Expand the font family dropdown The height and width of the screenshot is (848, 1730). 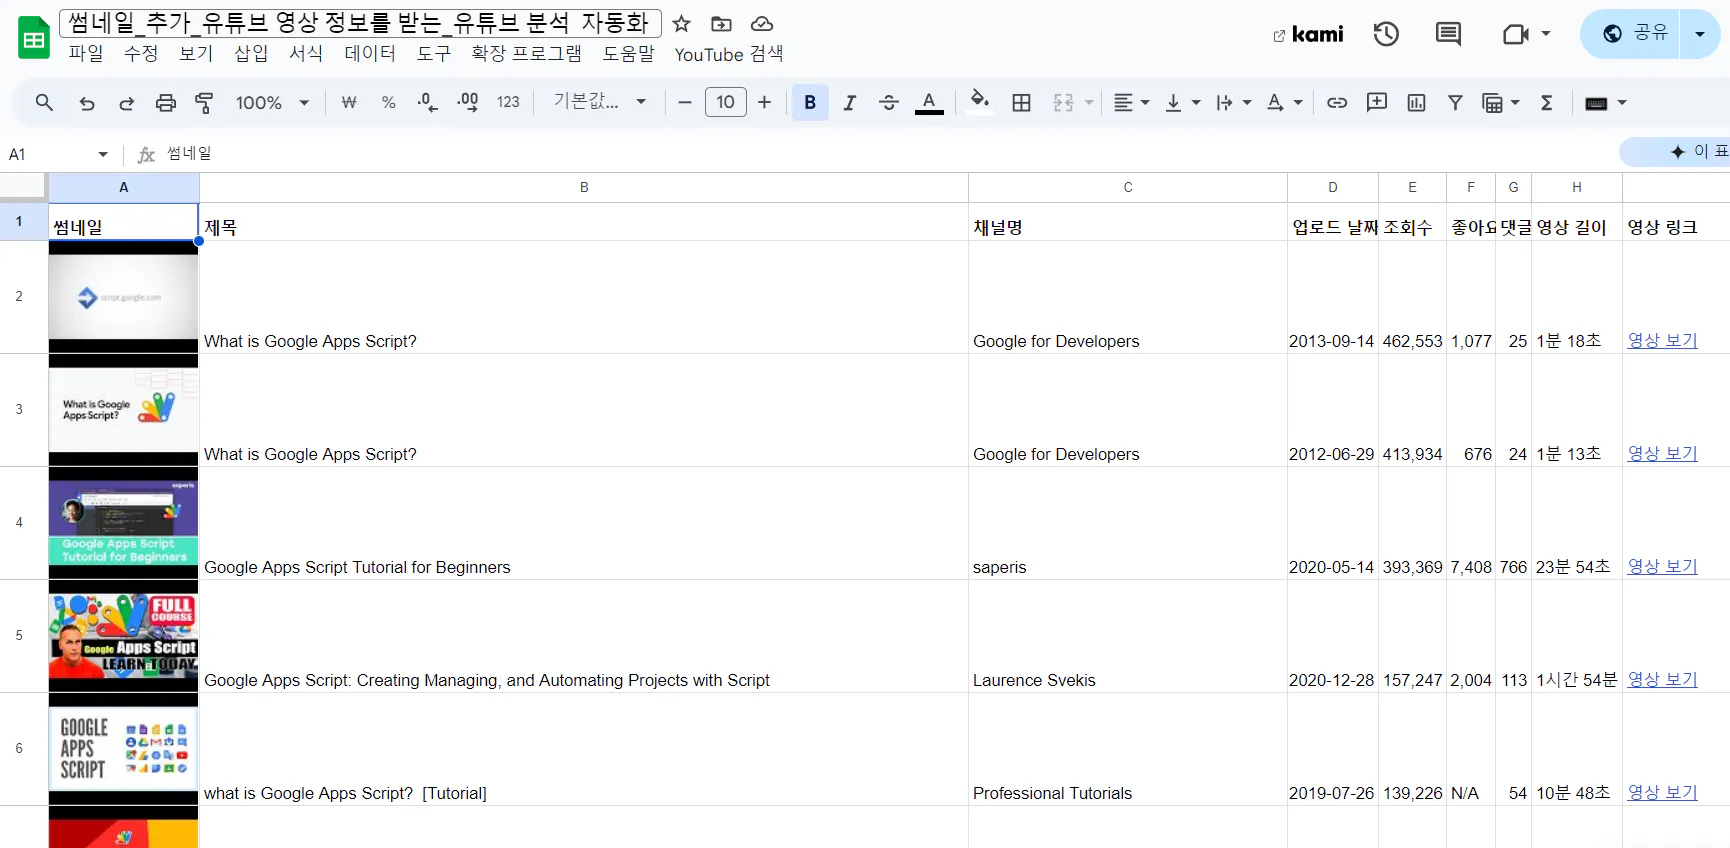[x=600, y=101]
